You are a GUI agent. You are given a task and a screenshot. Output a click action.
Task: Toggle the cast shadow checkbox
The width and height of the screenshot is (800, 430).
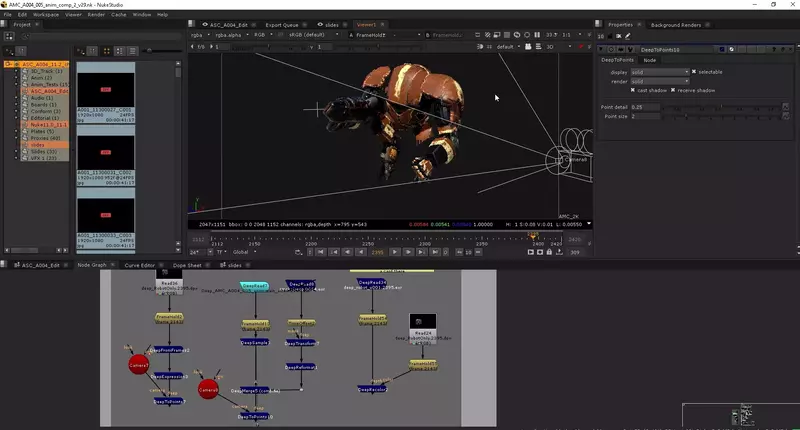coord(633,90)
